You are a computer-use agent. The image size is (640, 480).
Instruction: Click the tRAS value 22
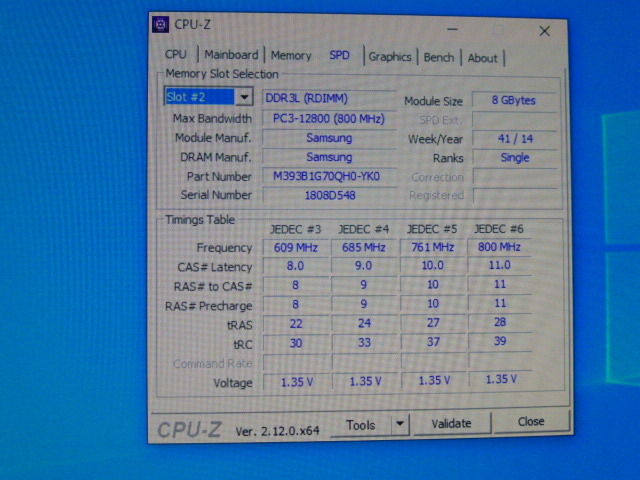pos(296,324)
